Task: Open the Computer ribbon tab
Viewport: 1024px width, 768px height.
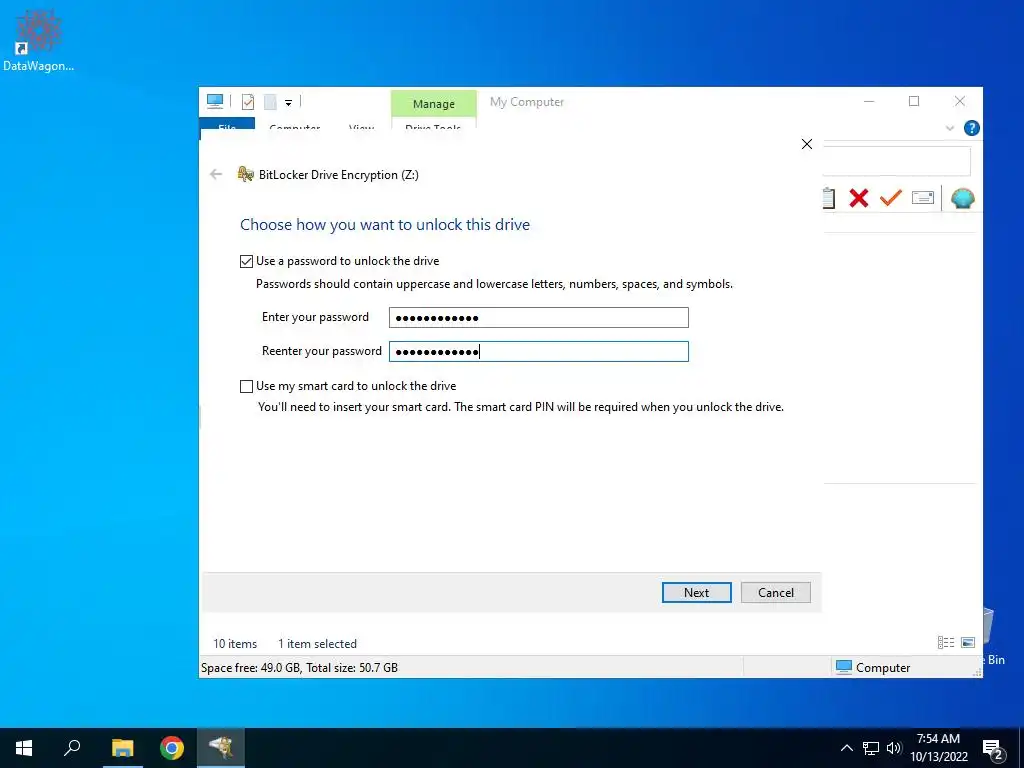Action: click(295, 127)
